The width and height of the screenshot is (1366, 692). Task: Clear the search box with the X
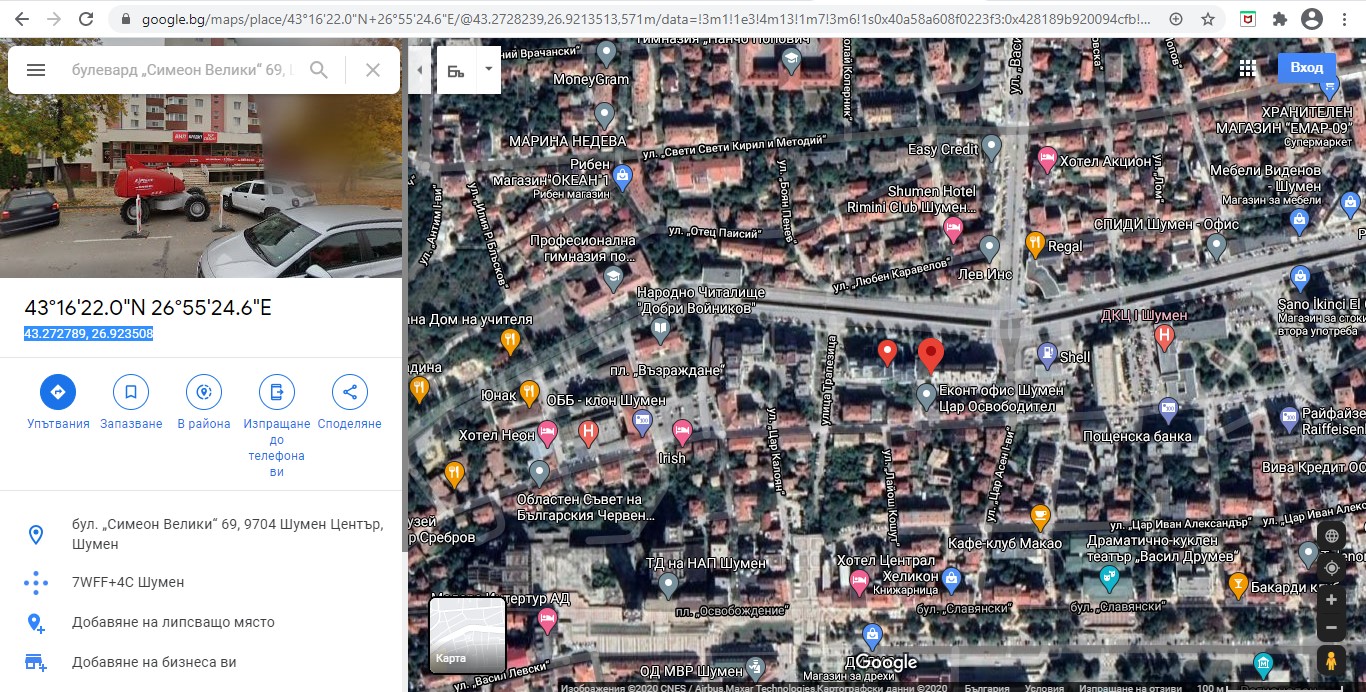coord(373,70)
